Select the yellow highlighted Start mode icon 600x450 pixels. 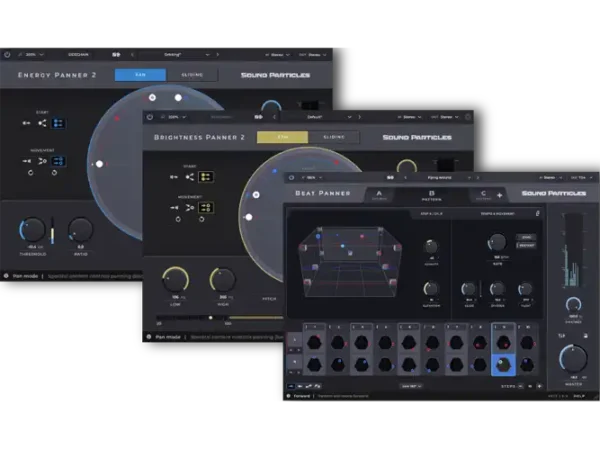tap(206, 177)
